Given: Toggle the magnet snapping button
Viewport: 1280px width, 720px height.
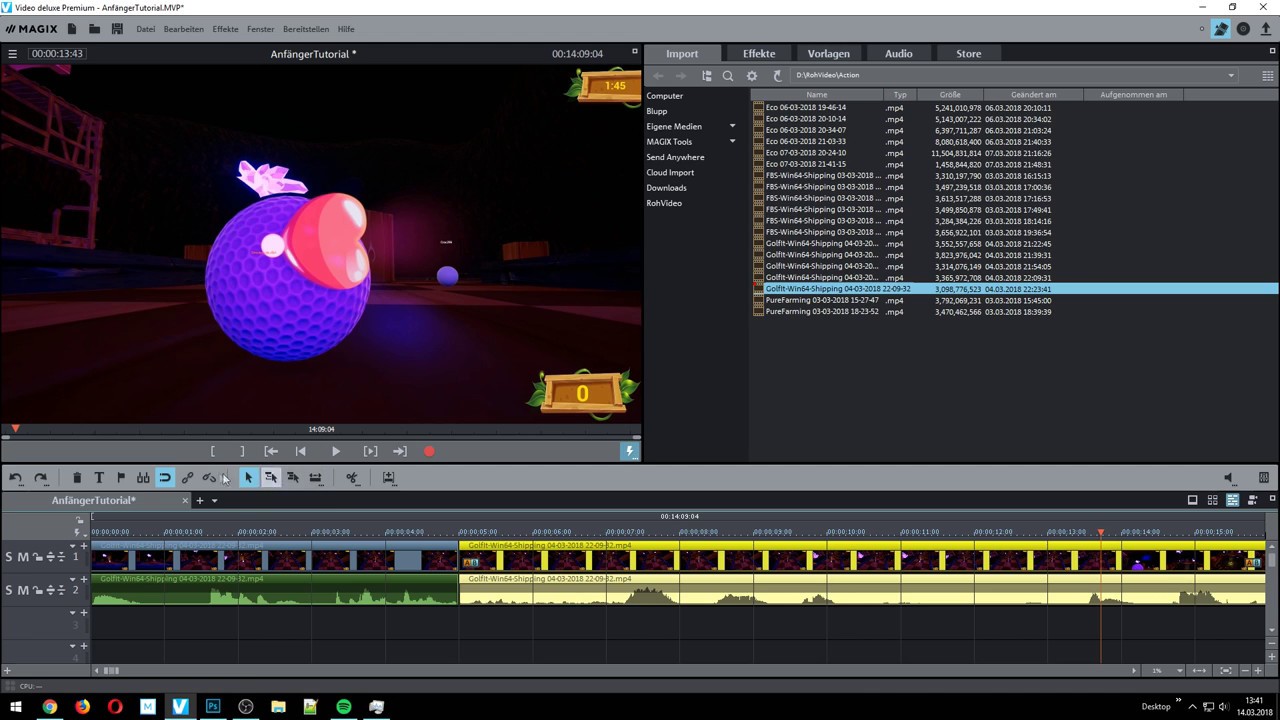Looking at the screenshot, I should (165, 478).
